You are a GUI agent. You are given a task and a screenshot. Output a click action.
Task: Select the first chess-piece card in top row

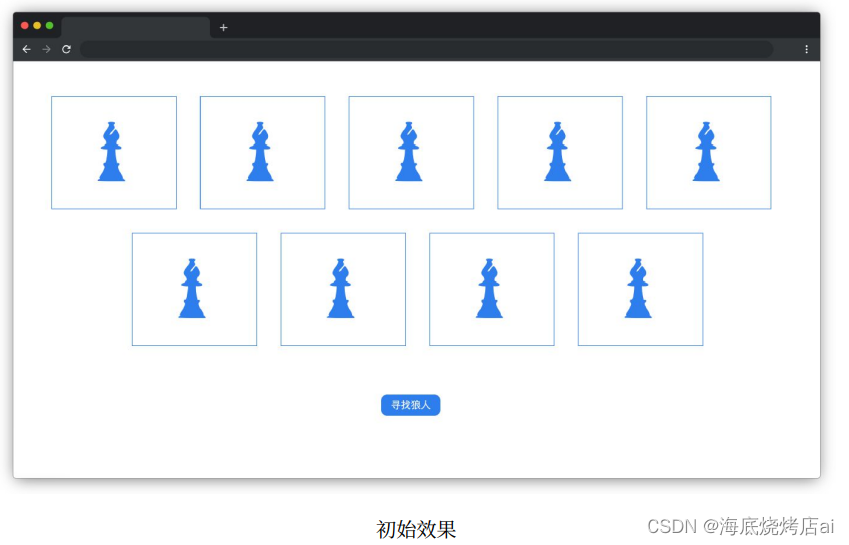[x=114, y=153]
